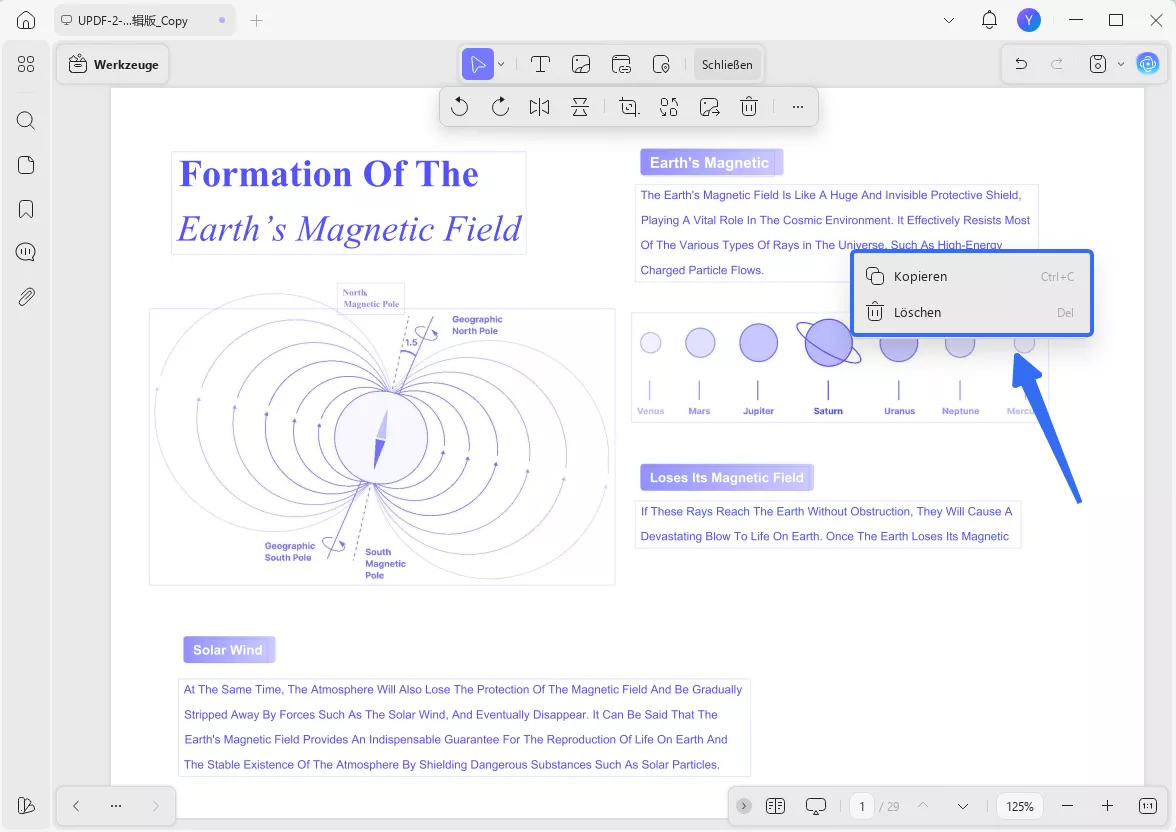The image size is (1176, 832).
Task: Zoom in with plus button
Action: [x=1107, y=806]
